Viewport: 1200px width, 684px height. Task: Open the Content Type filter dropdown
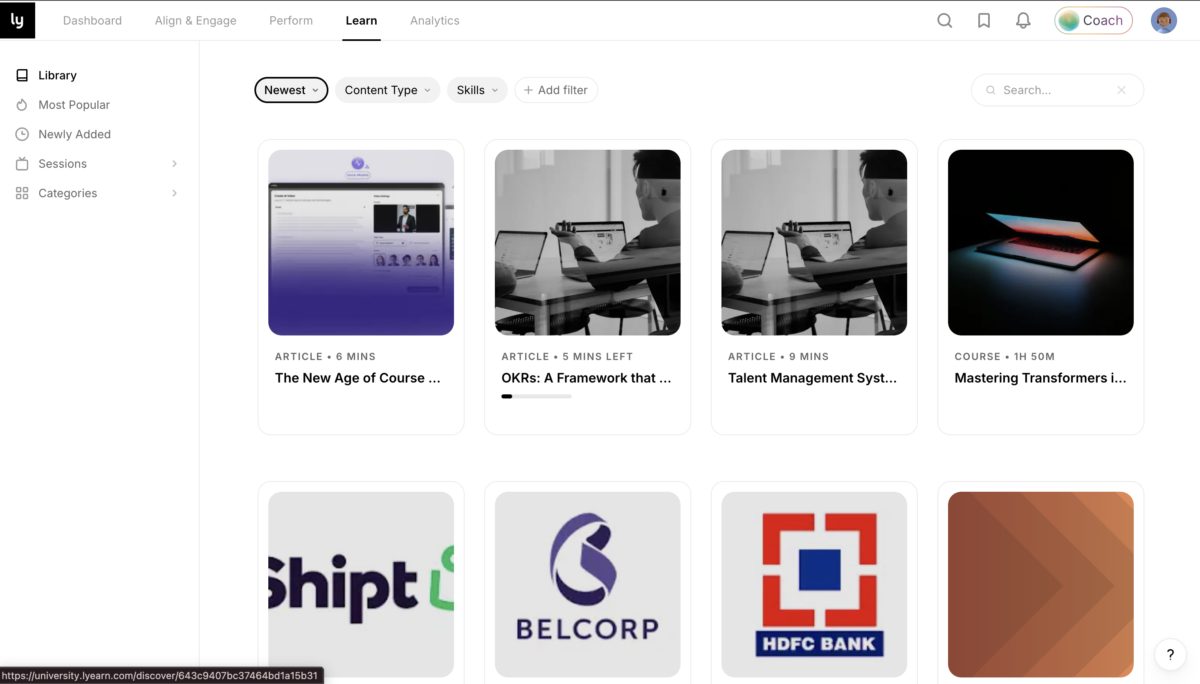click(x=387, y=90)
